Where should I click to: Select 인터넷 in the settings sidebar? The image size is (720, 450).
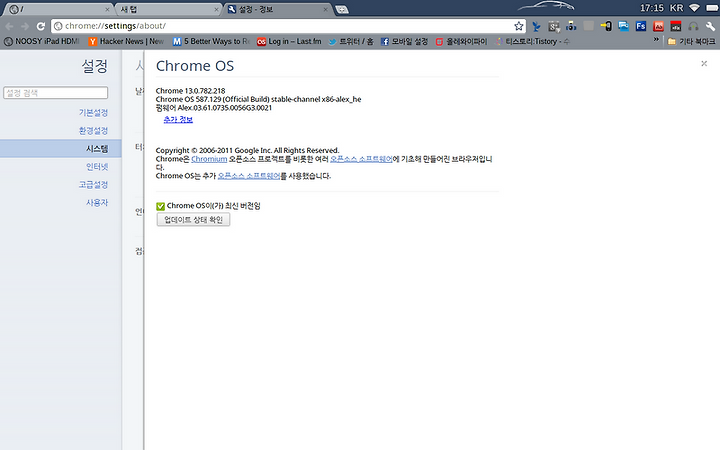click(97, 166)
